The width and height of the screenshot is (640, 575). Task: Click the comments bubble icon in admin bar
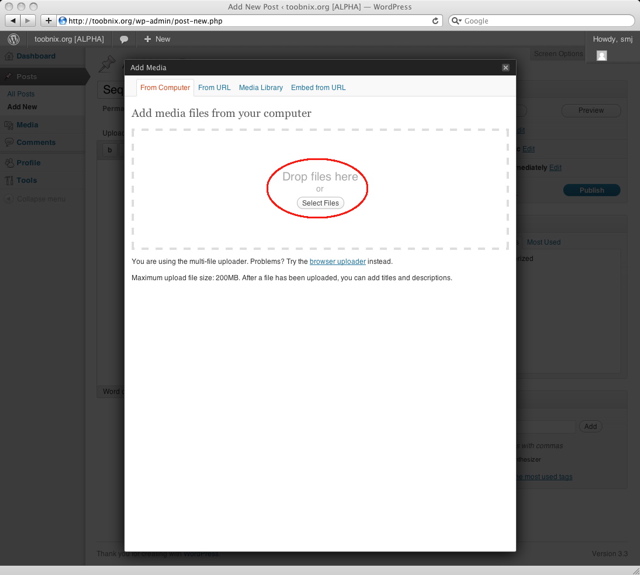pos(124,39)
